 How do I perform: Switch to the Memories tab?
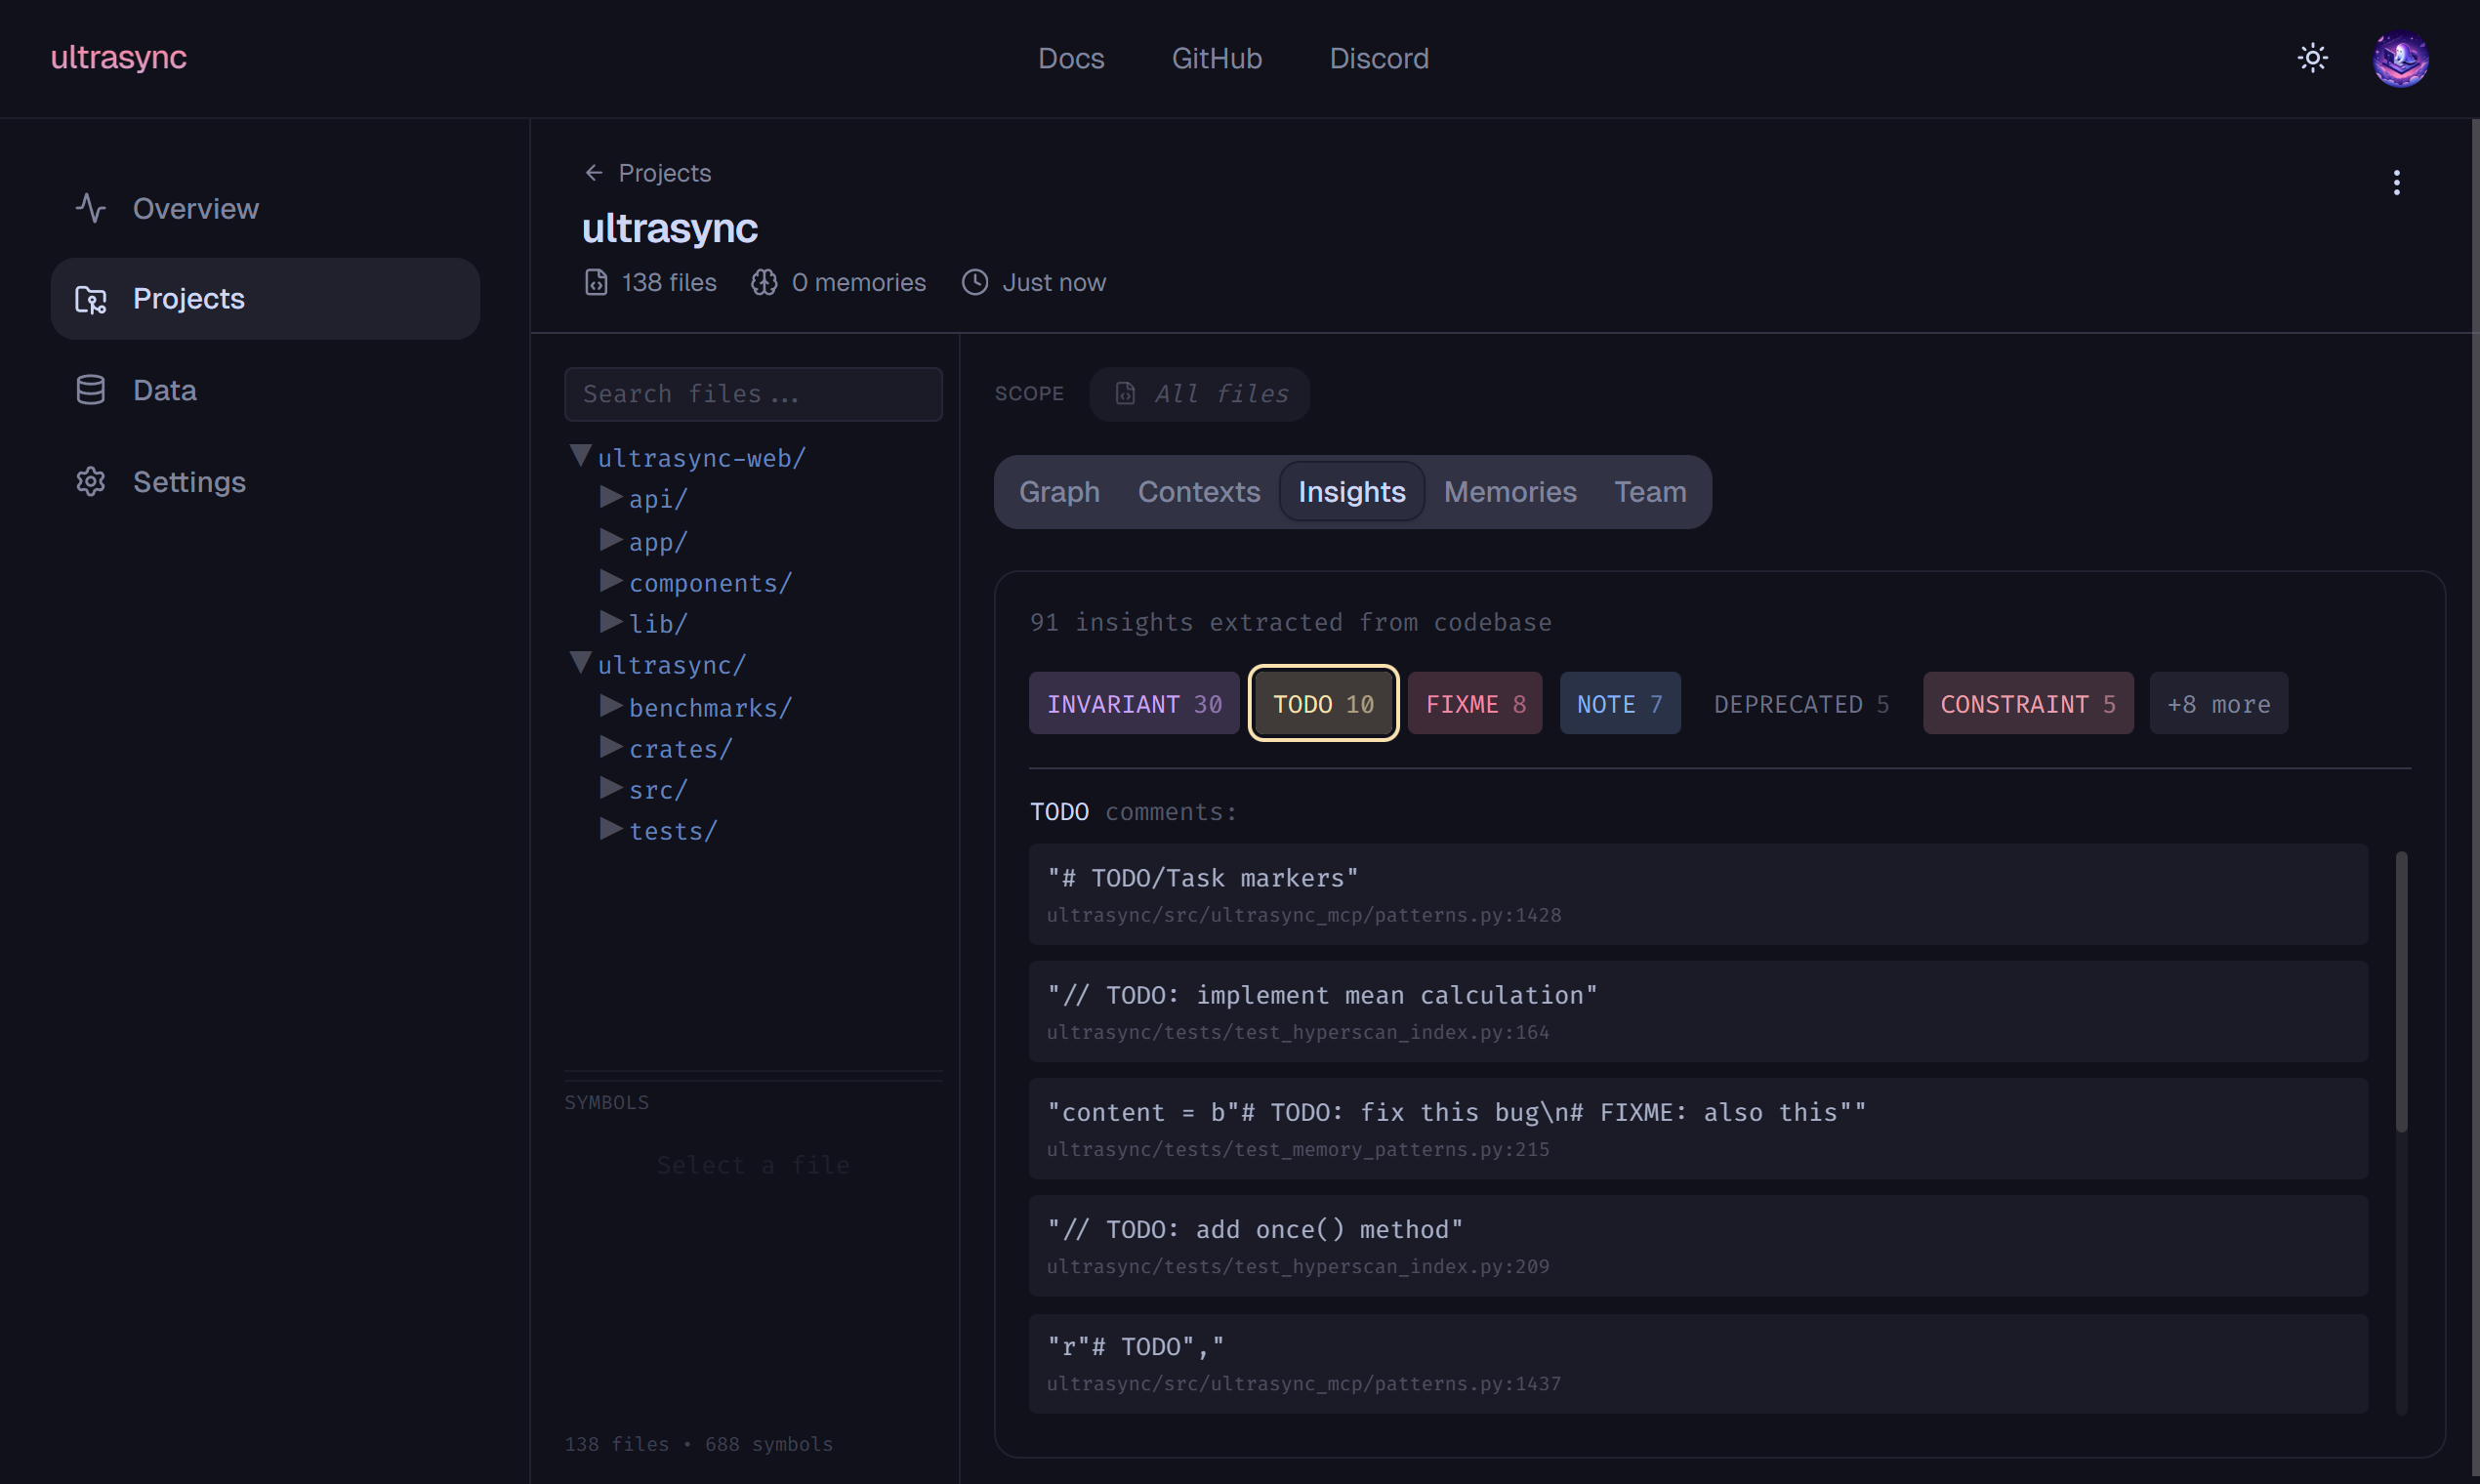pos(1509,492)
